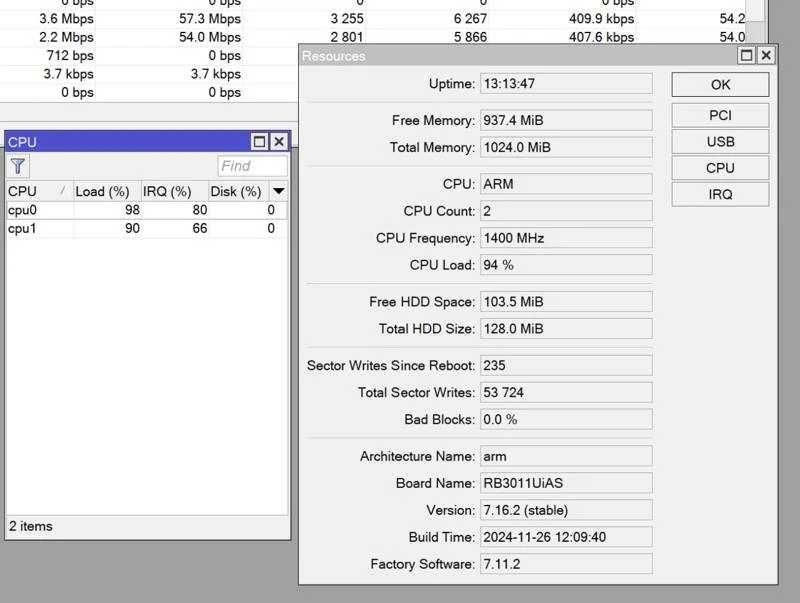This screenshot has width=800, height=603.
Task: Click Sector Writes Since Reboot field 235
Action: tap(566, 365)
